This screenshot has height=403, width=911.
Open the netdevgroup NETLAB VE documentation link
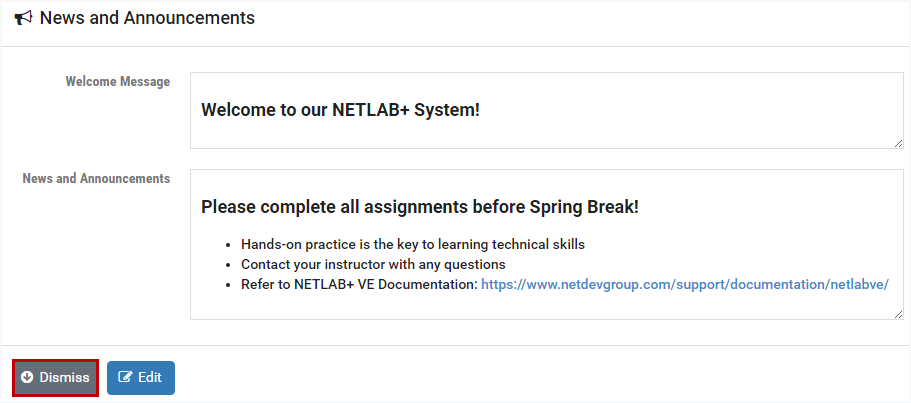pos(684,284)
